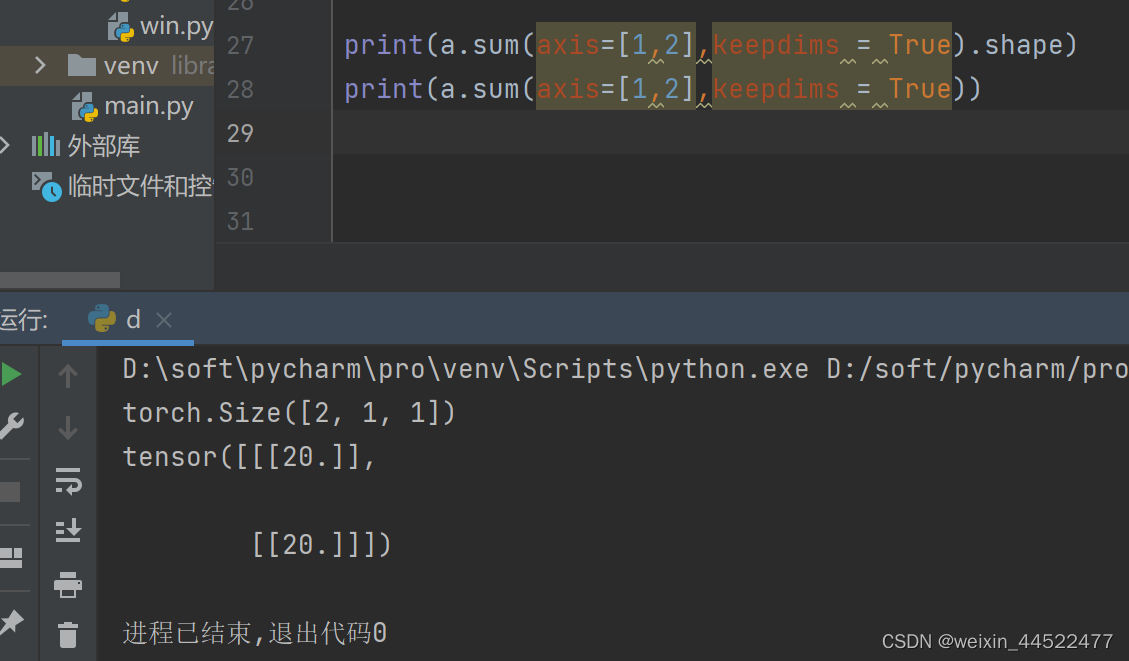Restore layout icon in the run sidebar

(11, 558)
